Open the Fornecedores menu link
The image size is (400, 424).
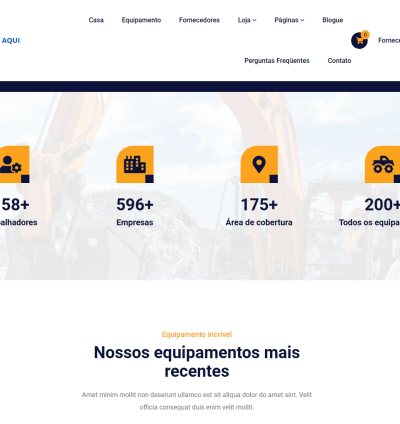point(199,20)
